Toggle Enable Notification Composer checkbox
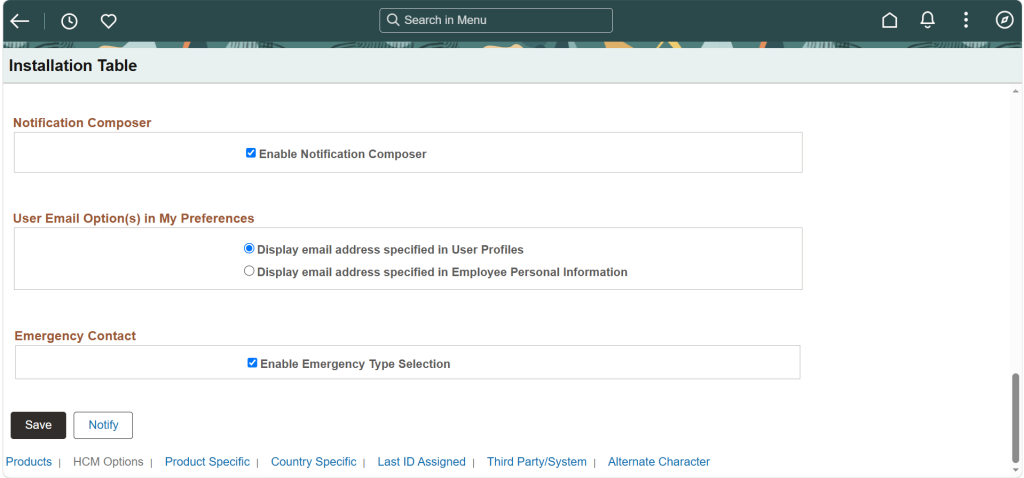The image size is (1024, 478). 251,153
